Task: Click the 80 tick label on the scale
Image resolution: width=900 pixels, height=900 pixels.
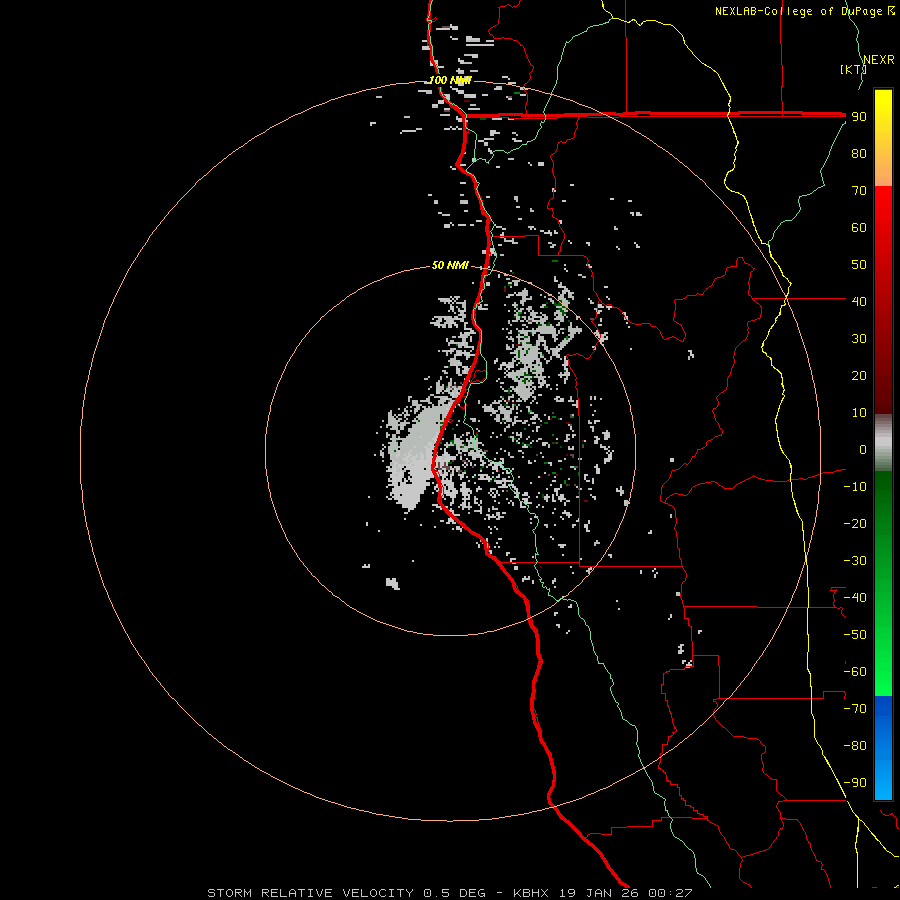Action: (859, 153)
